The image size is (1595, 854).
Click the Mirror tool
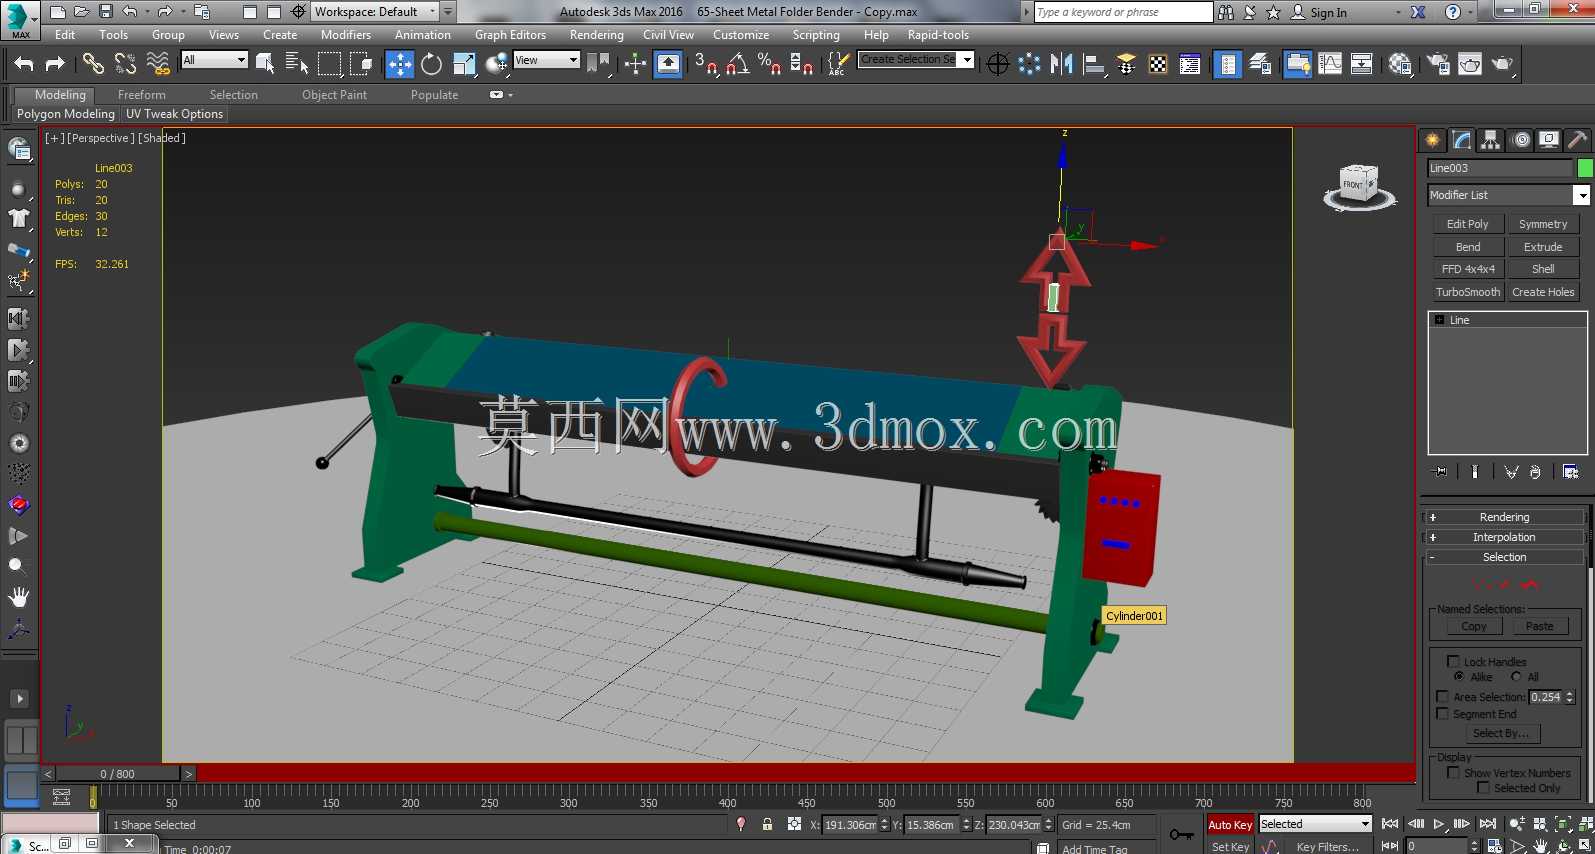1062,64
